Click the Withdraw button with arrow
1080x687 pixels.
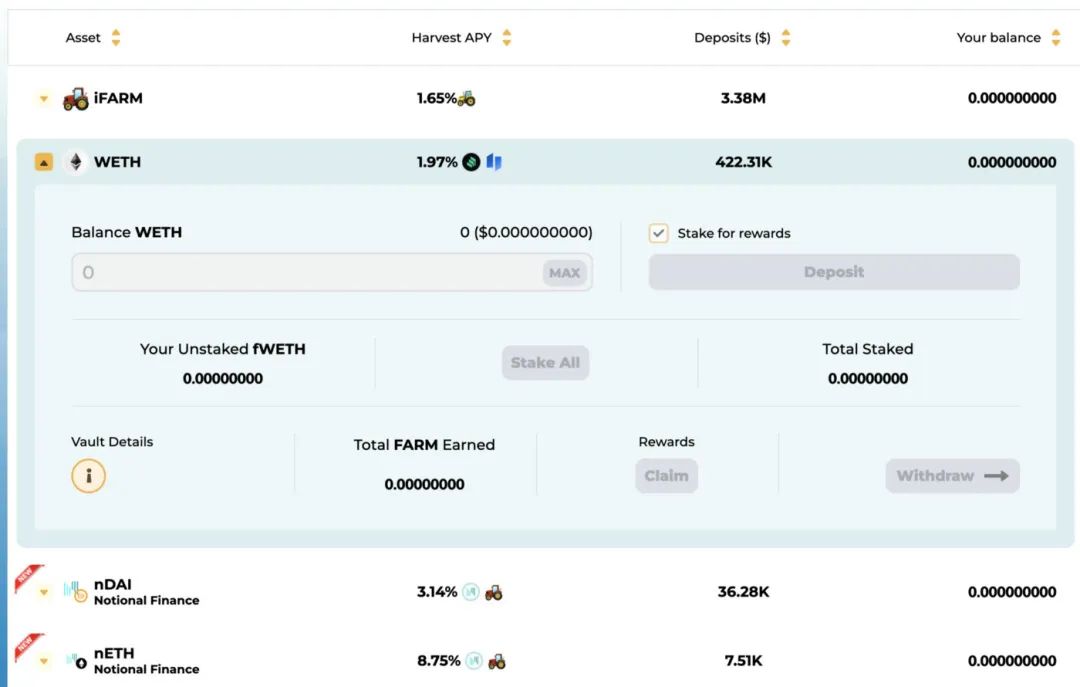(x=953, y=476)
